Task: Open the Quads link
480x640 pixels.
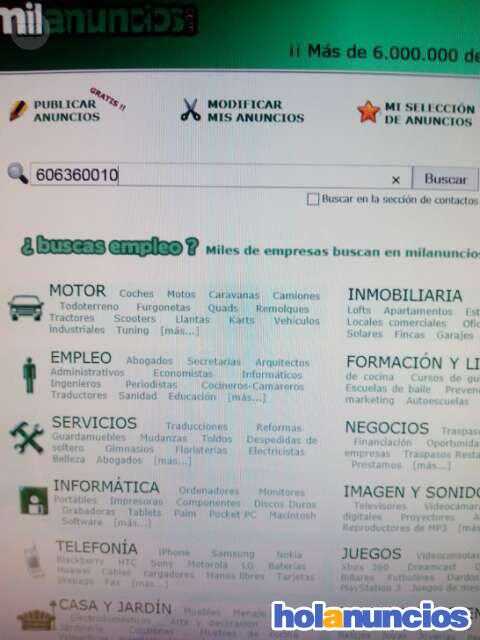Action: point(222,308)
